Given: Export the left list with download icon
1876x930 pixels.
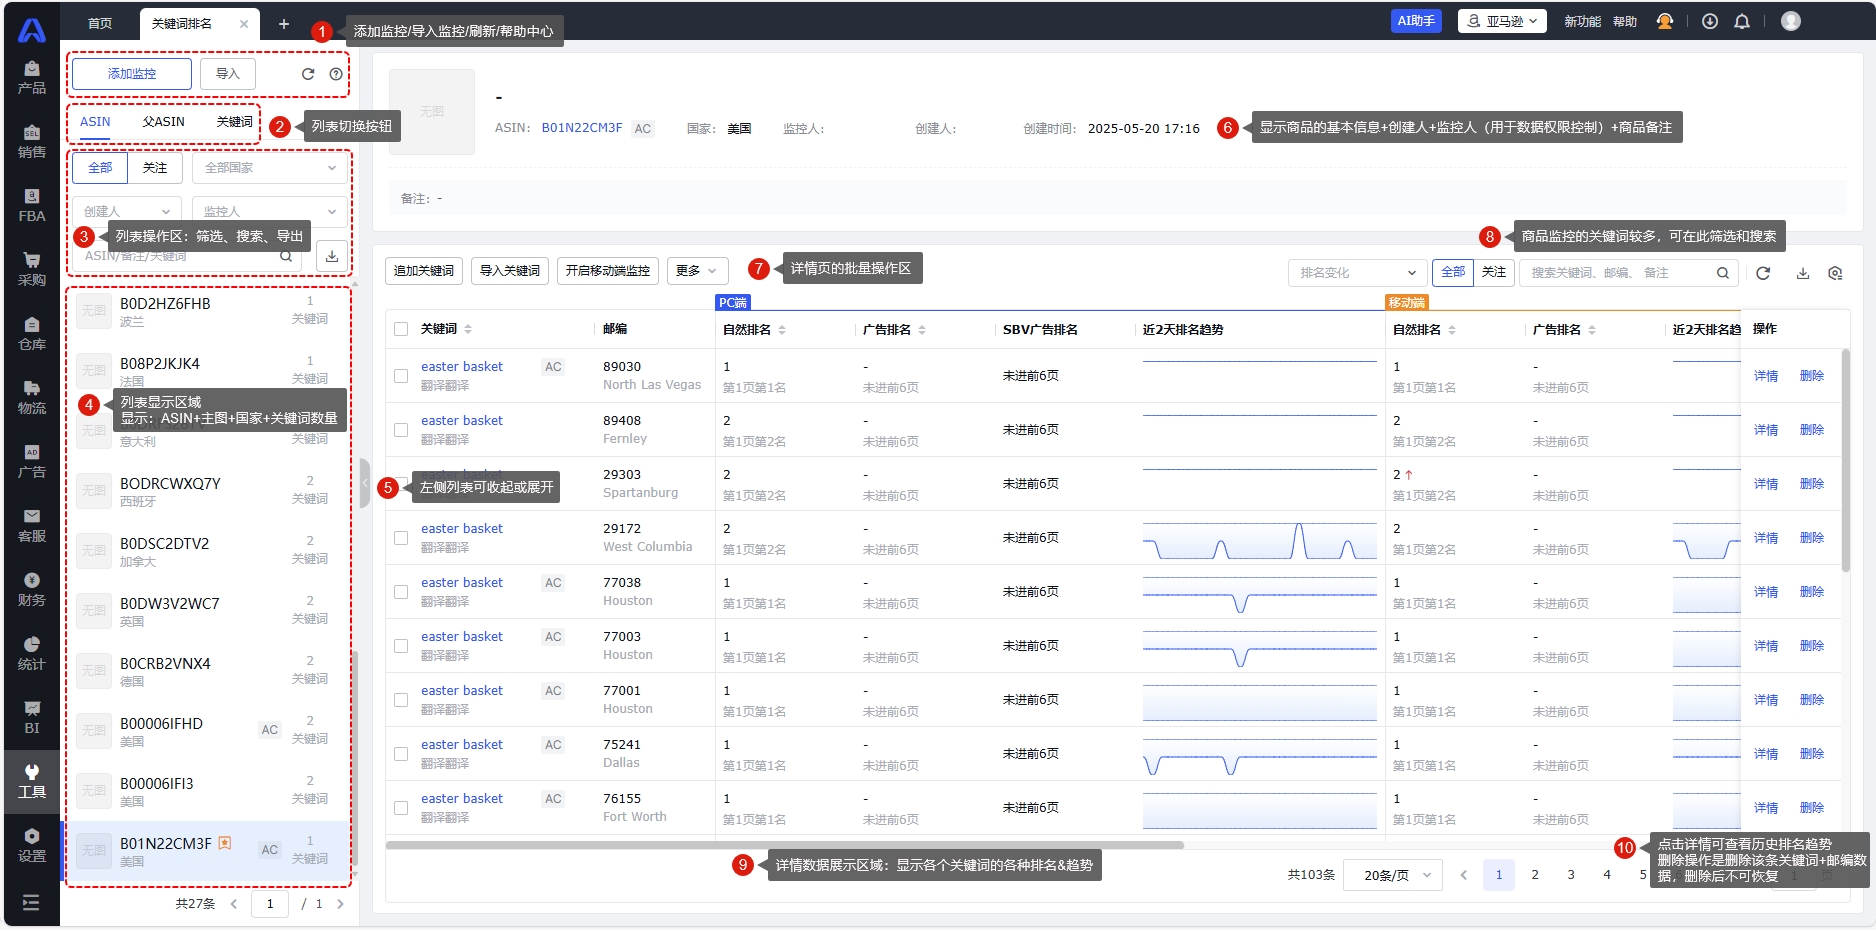Looking at the screenshot, I should click(332, 256).
